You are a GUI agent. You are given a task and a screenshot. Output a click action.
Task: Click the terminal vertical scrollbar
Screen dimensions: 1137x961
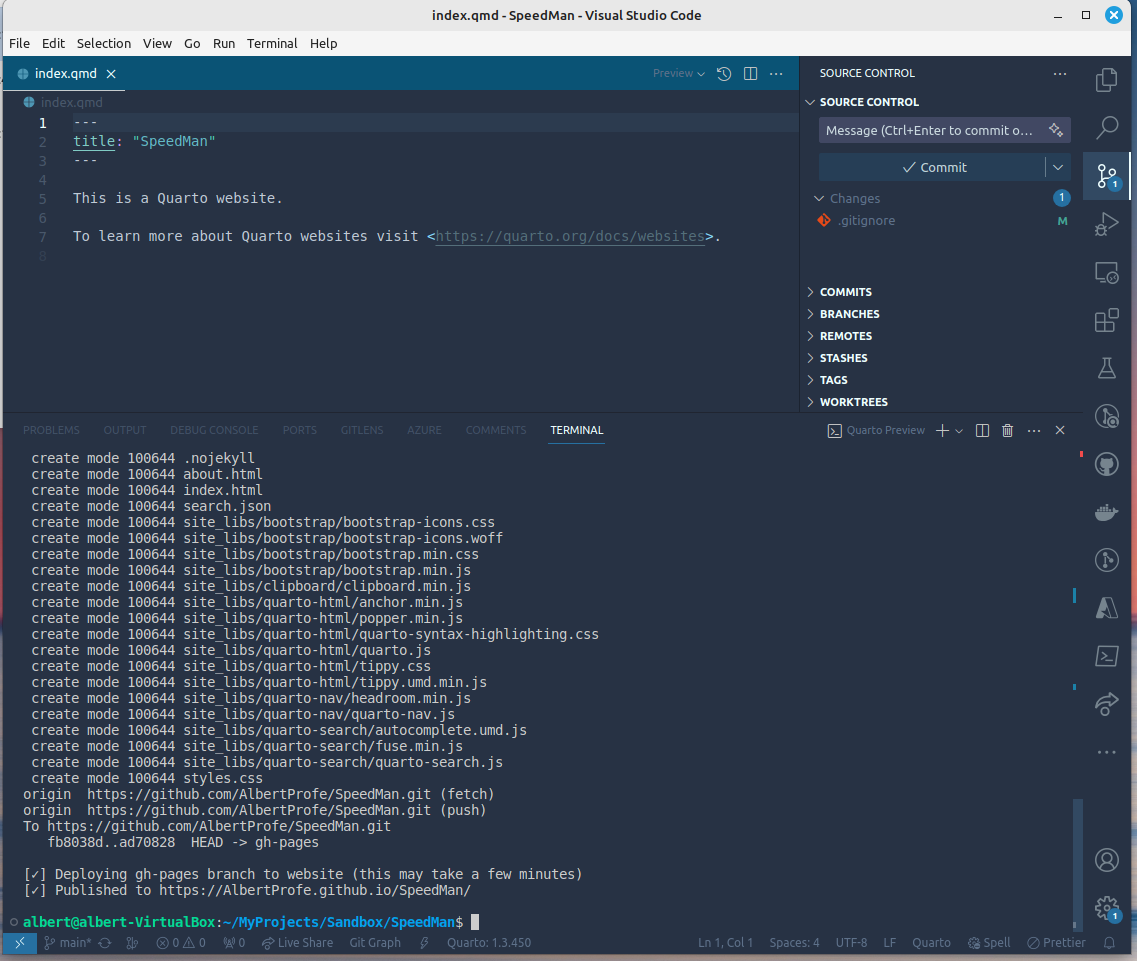tap(1078, 863)
